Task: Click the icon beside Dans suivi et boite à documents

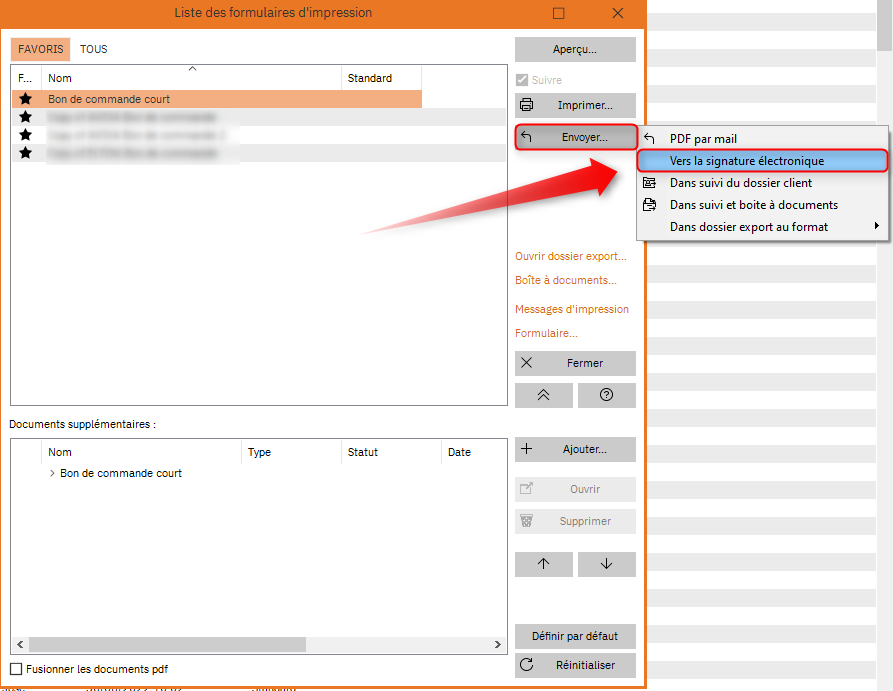Action: [x=649, y=205]
